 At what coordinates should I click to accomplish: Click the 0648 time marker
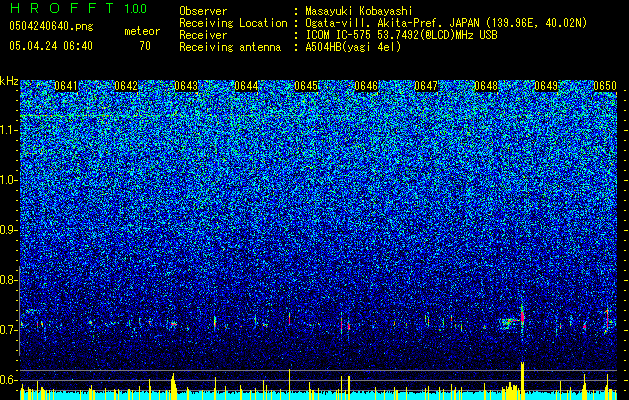click(486, 86)
